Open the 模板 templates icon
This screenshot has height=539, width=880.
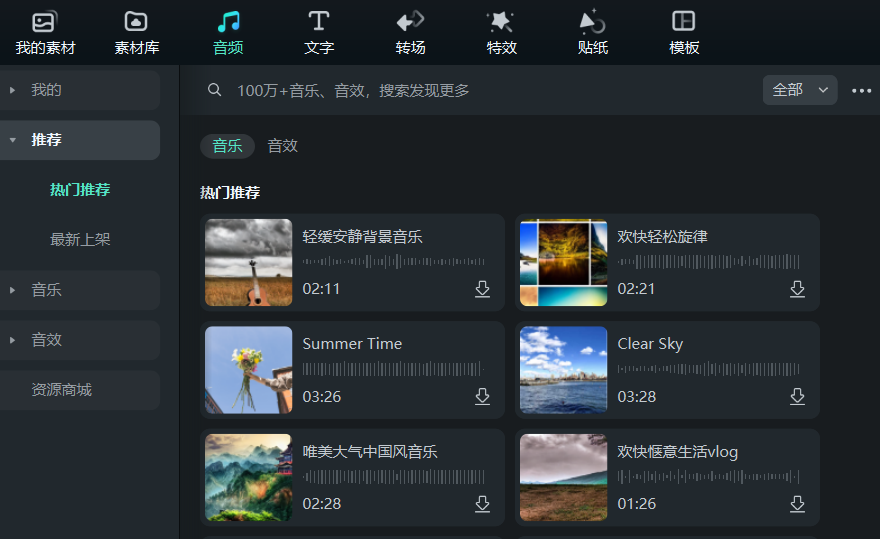click(684, 21)
